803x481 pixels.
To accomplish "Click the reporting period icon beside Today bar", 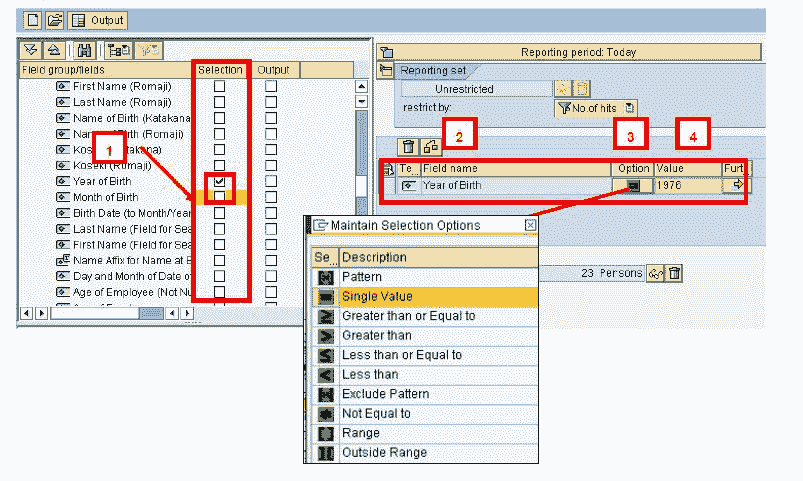I will tap(387, 52).
